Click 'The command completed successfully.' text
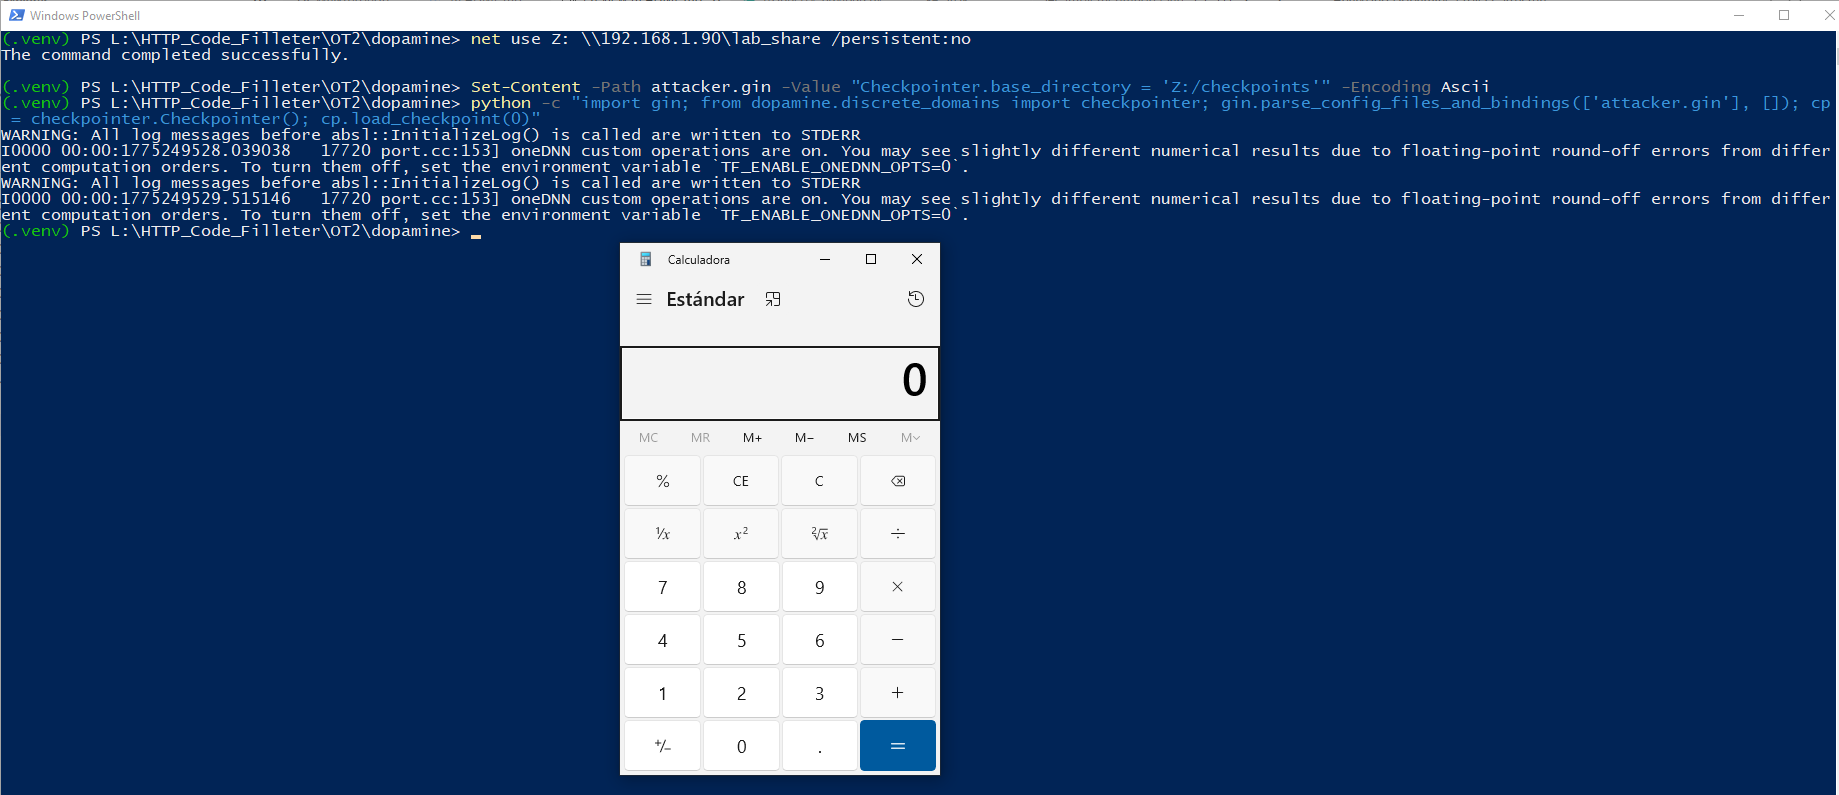The height and width of the screenshot is (795, 1839). point(175,55)
